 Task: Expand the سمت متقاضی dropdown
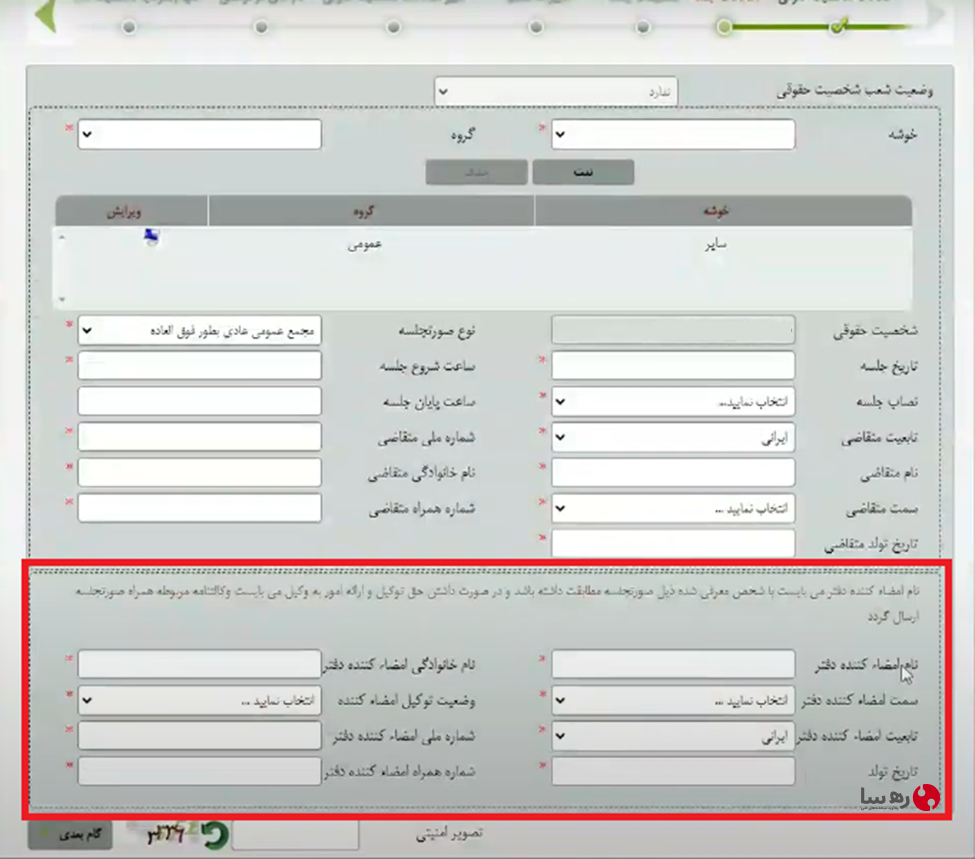(673, 508)
